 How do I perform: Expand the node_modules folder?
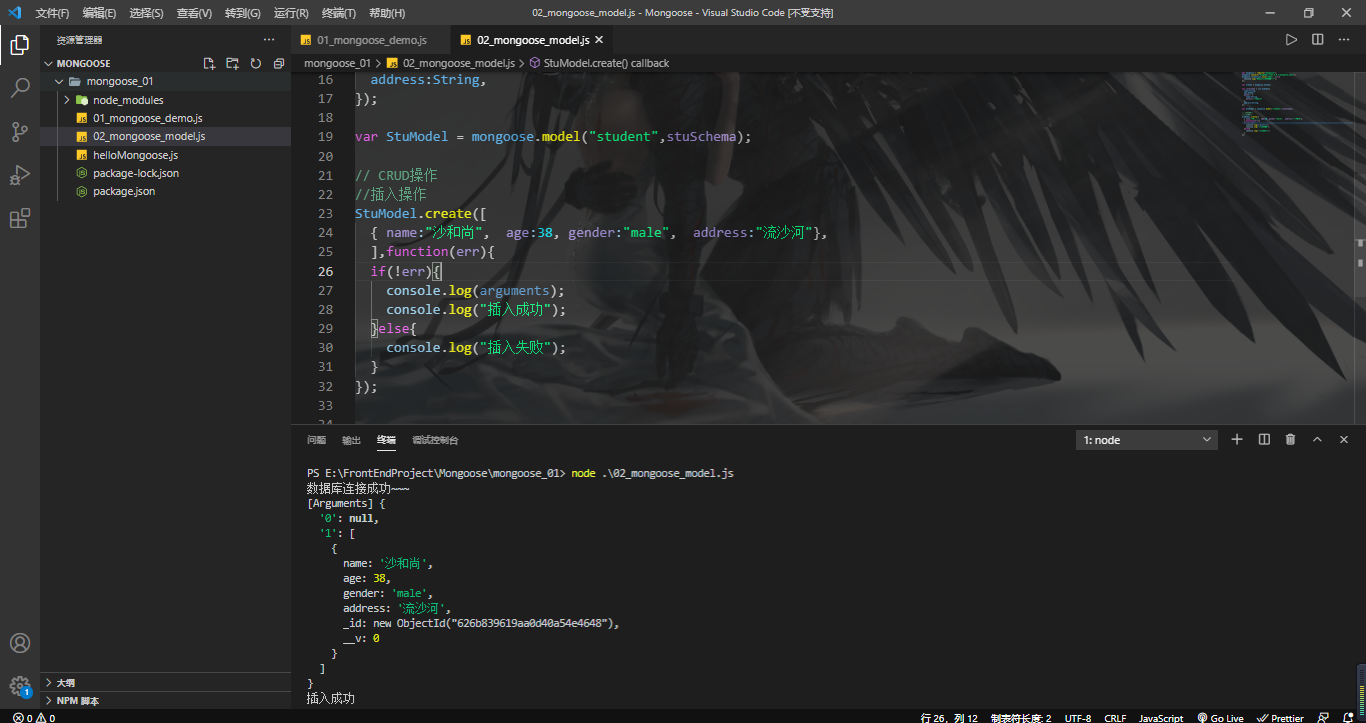coord(165,100)
